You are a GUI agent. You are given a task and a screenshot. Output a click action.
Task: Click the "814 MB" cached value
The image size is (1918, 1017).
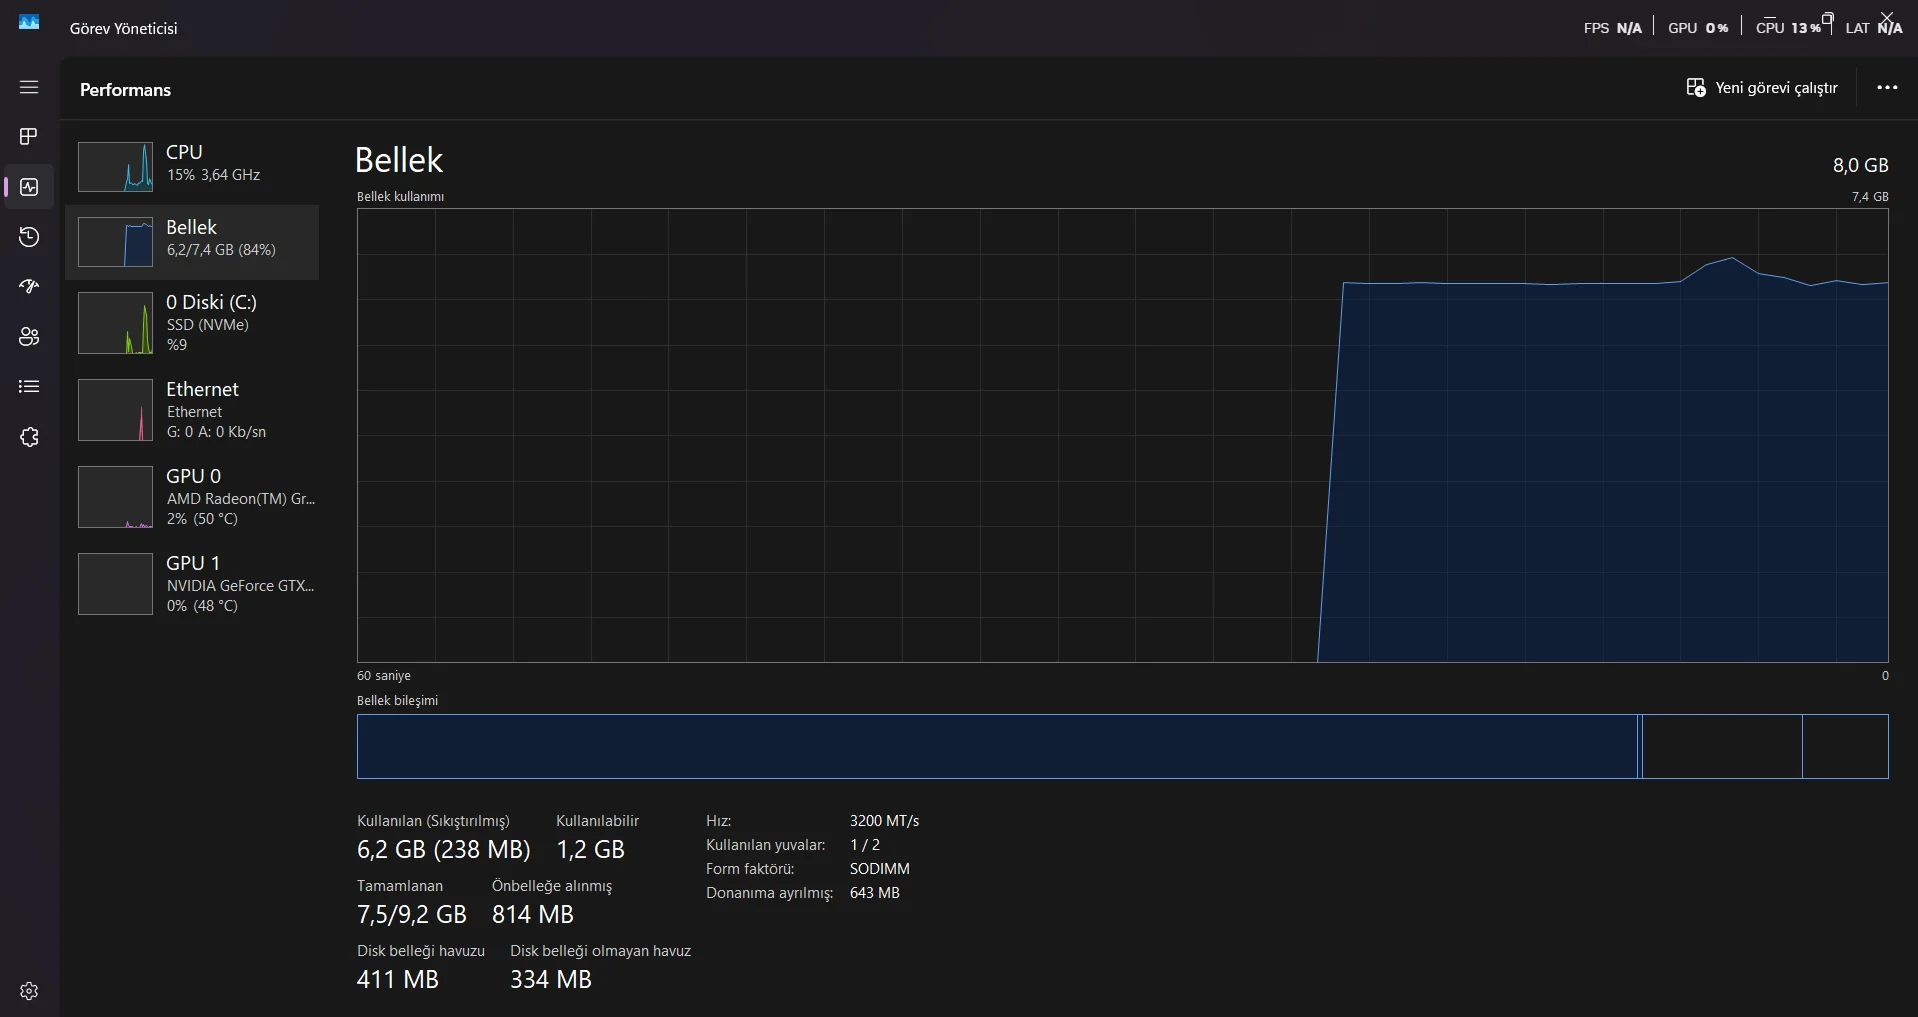(533, 915)
